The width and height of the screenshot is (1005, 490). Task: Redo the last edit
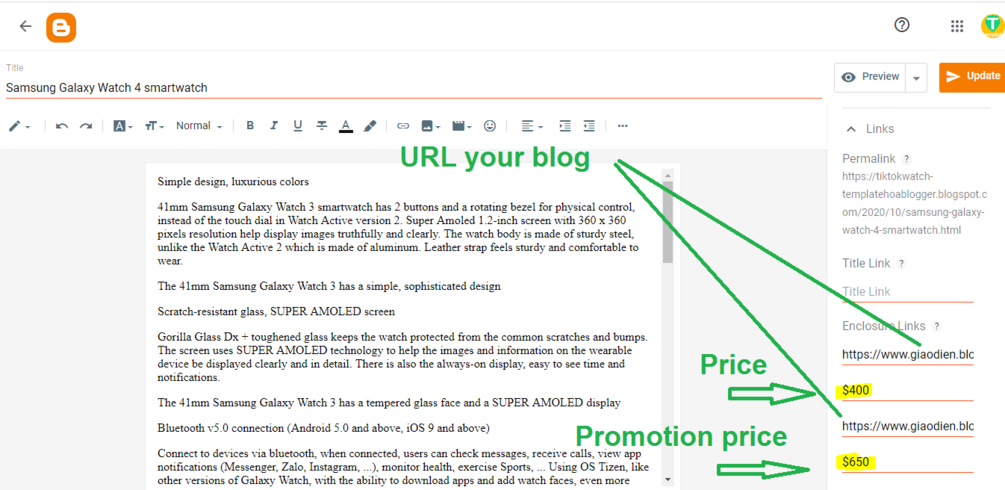tap(86, 126)
